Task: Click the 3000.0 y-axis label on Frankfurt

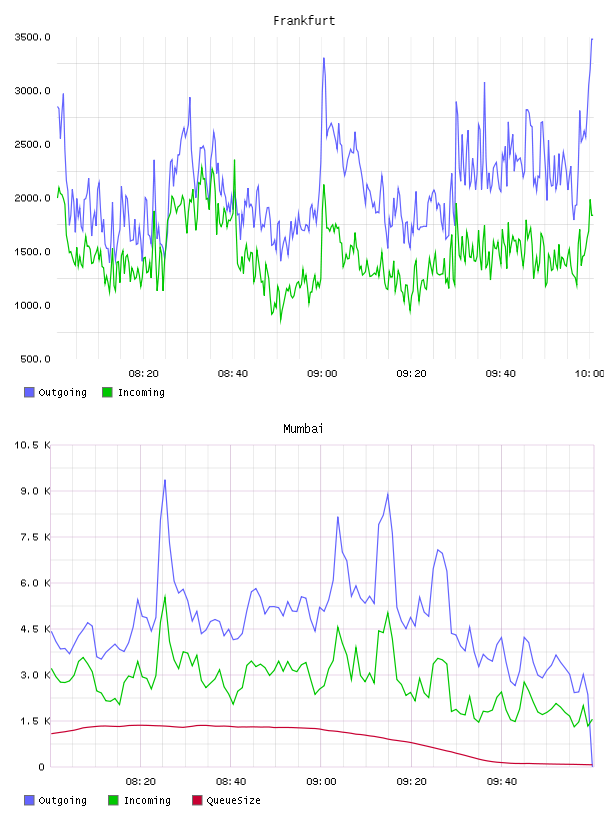Action: pos(32,91)
